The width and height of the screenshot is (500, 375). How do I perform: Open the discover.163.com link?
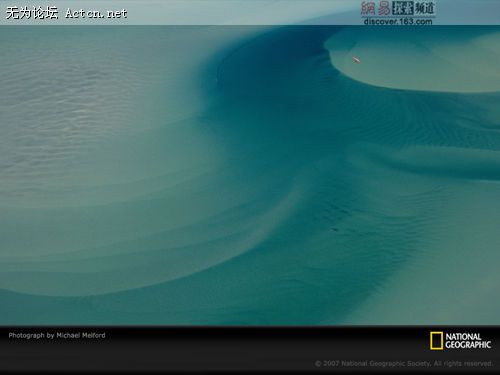tap(398, 21)
